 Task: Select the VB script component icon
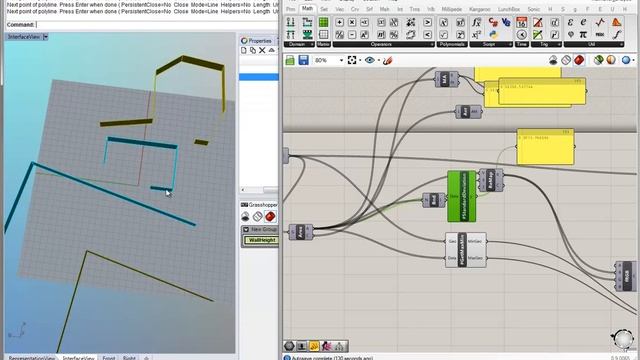click(506, 22)
